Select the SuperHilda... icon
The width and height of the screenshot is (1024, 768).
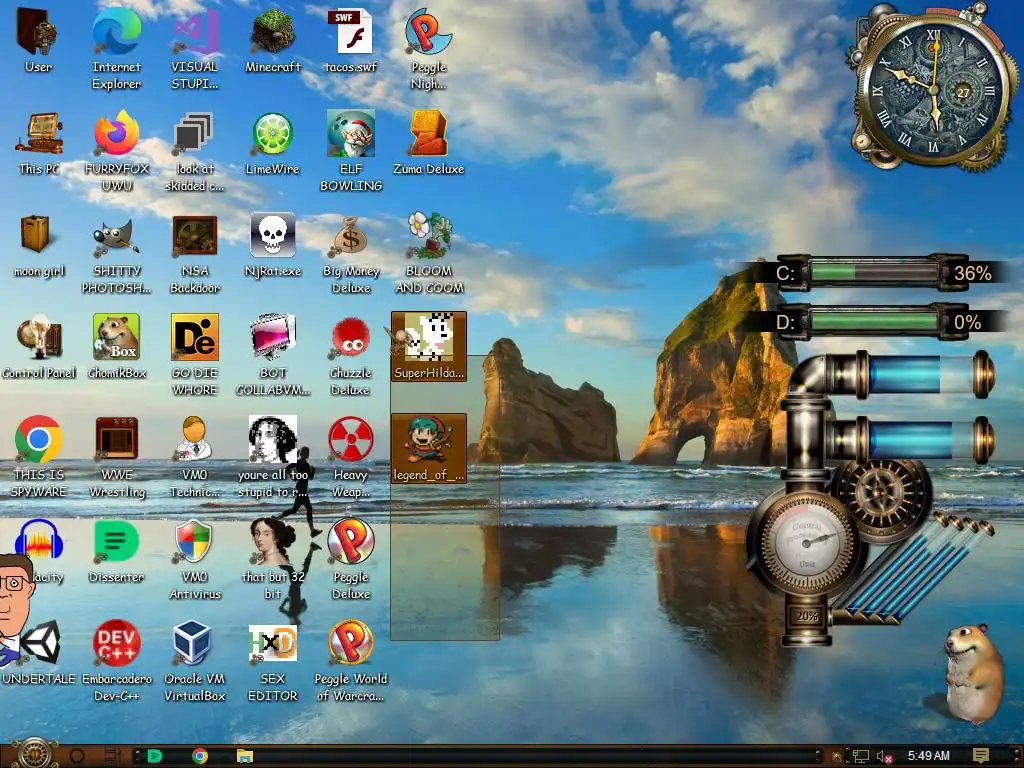coord(428,346)
